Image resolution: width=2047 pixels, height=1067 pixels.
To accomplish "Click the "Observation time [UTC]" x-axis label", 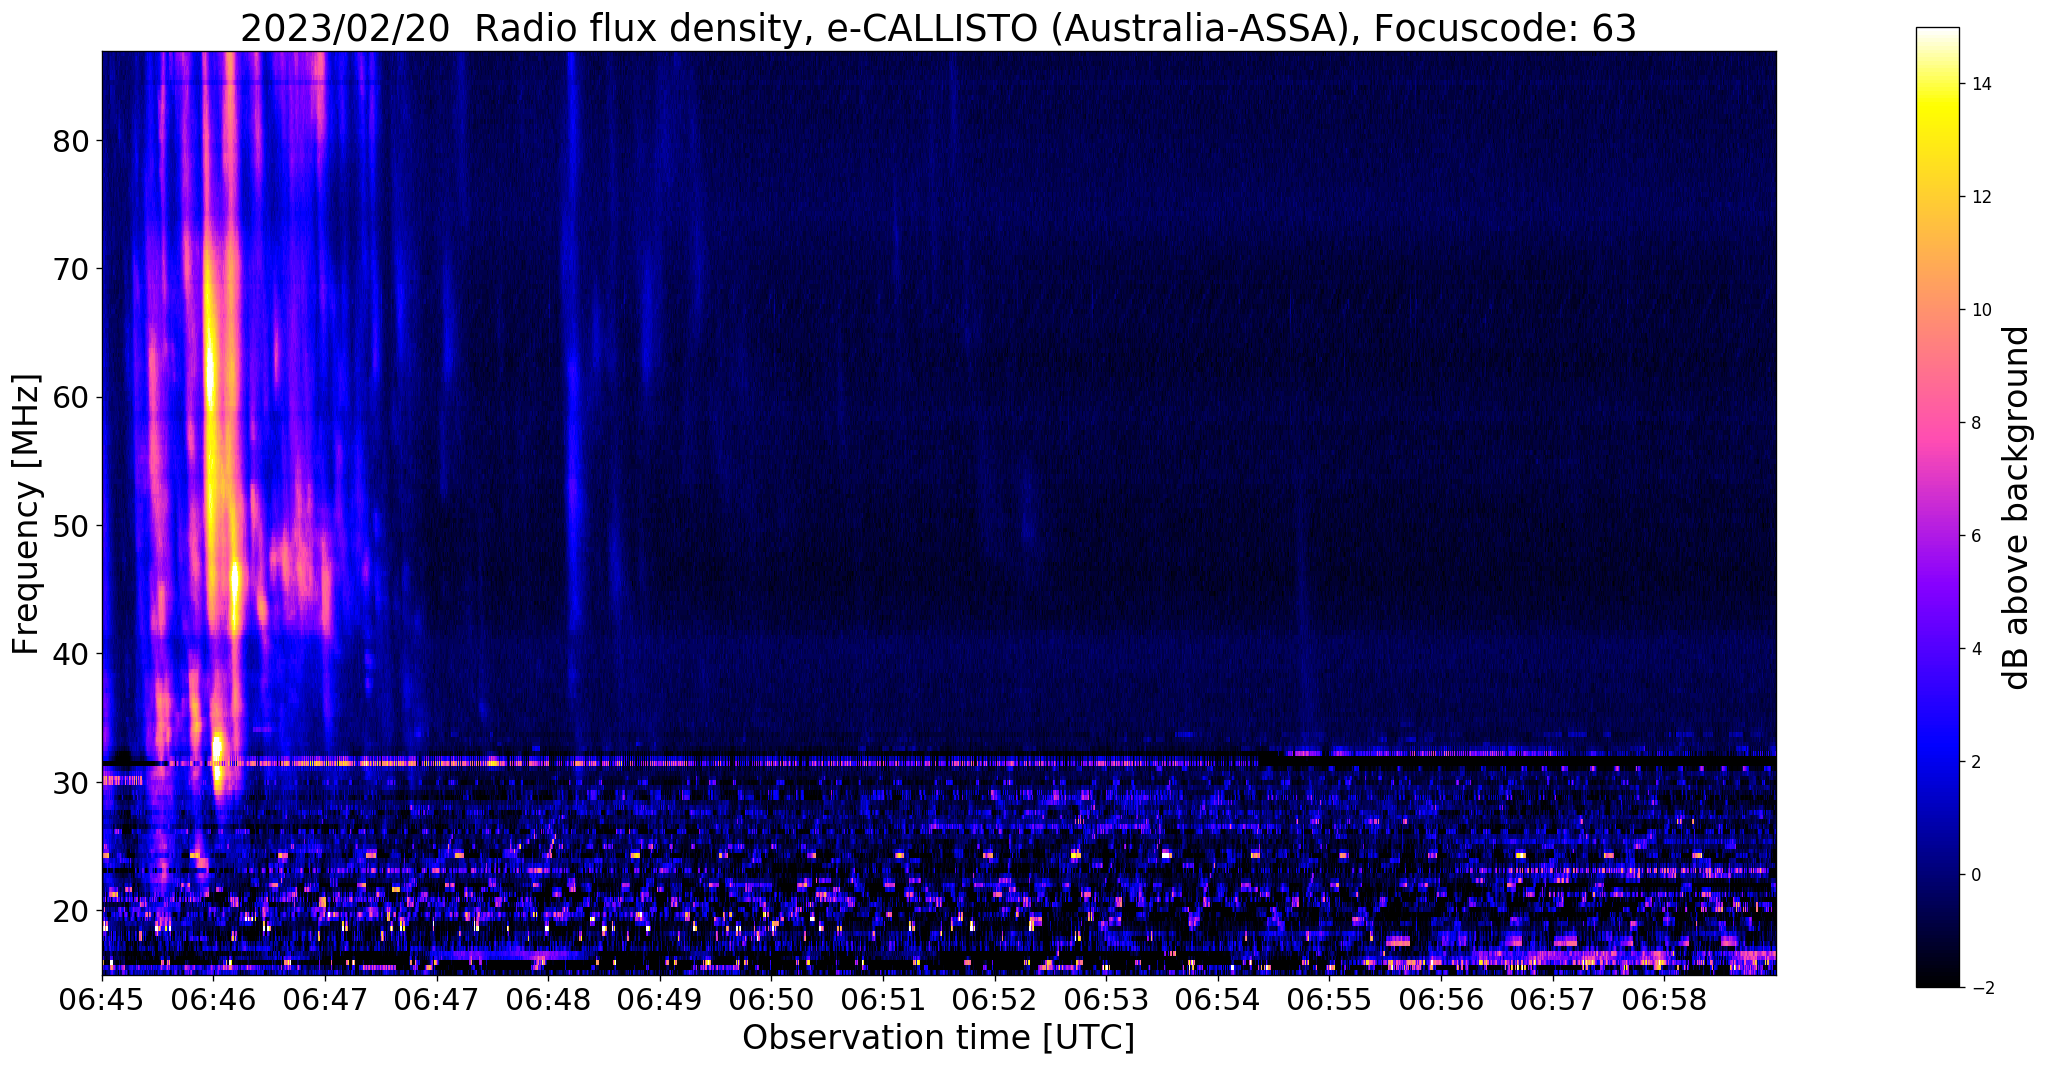I will pos(938,1037).
